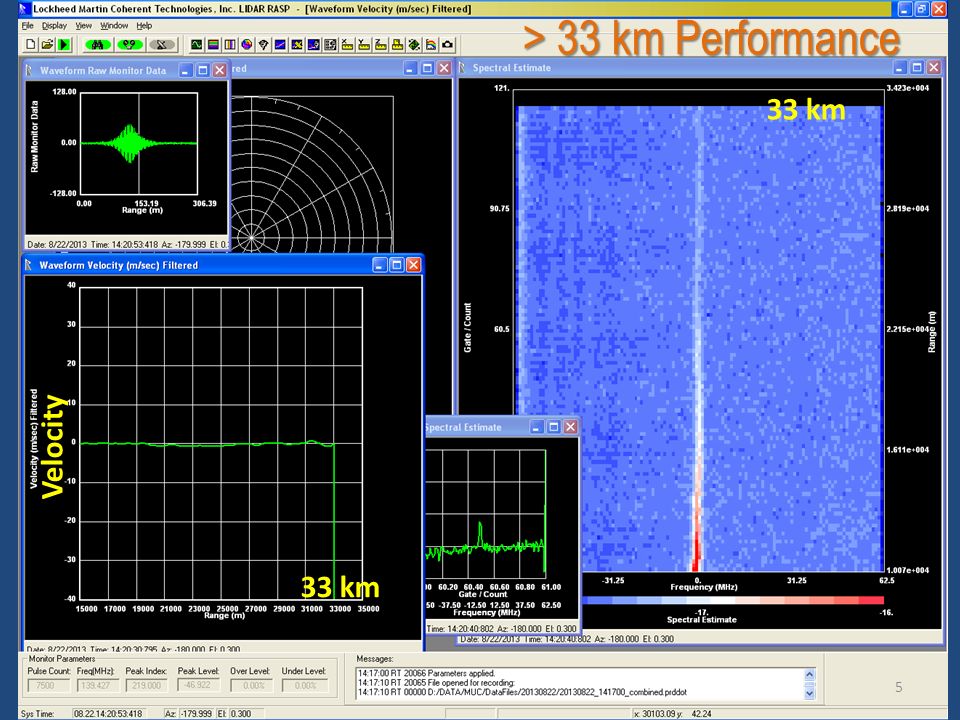Screen dimensions: 960x720
Task: Open the green sine waveform display icon
Action: click(197, 45)
